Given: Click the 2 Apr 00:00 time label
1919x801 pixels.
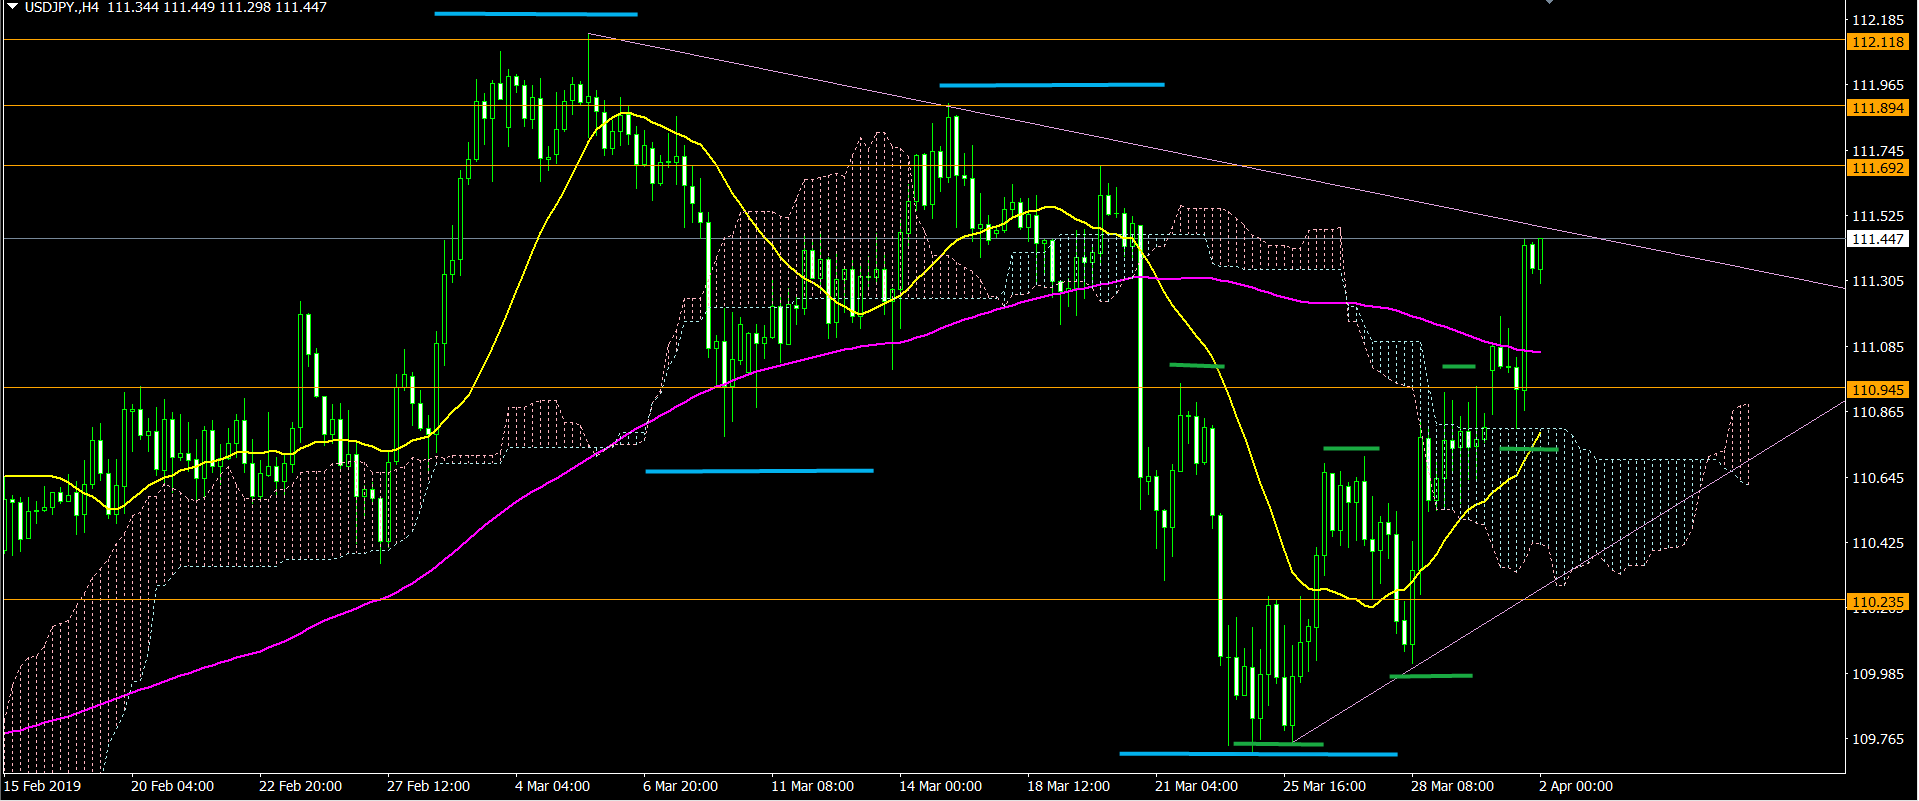Looking at the screenshot, I should click(1575, 786).
